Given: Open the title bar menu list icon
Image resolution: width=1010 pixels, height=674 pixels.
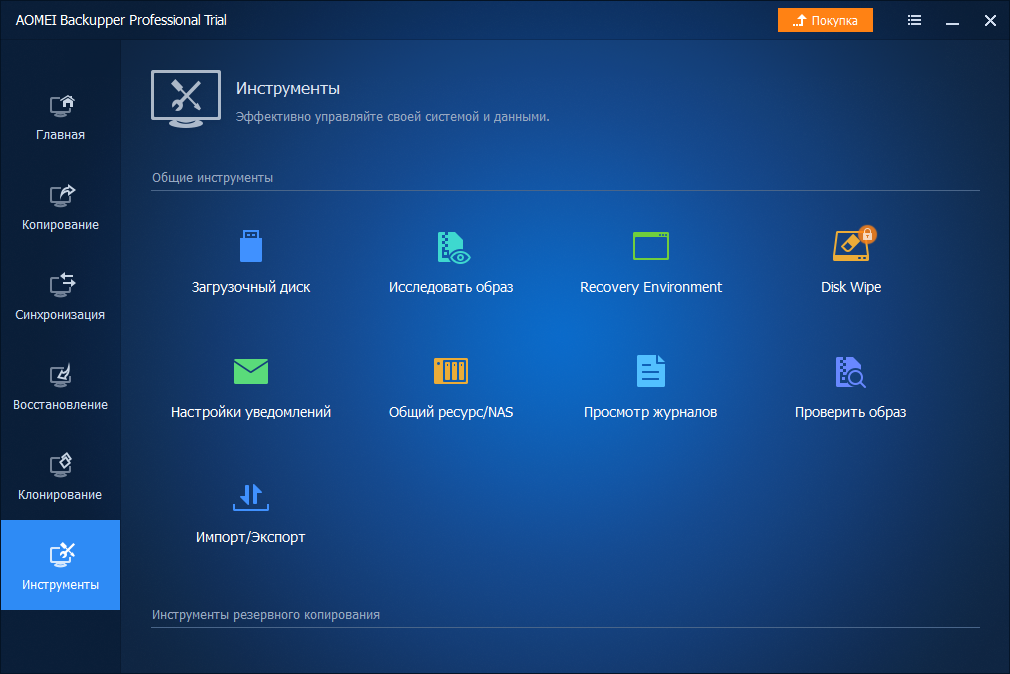Looking at the screenshot, I should click(x=914, y=21).
